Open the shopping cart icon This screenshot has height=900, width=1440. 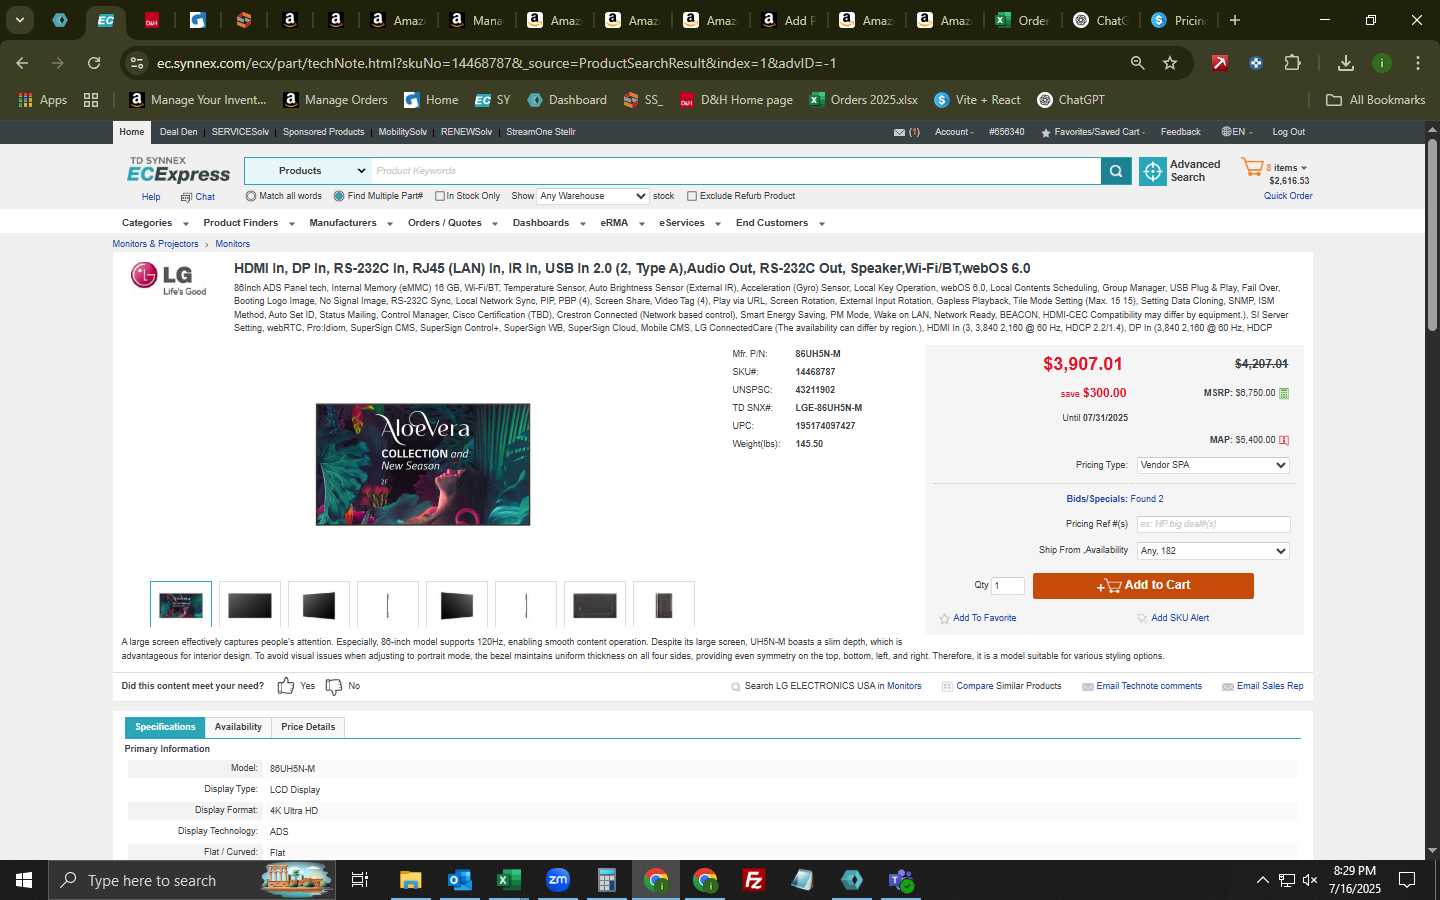(x=1252, y=167)
